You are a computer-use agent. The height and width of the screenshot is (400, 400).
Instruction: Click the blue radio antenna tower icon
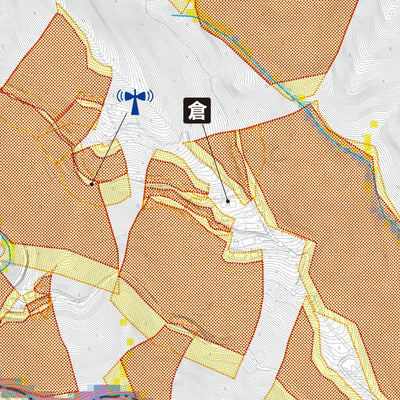click(x=135, y=102)
